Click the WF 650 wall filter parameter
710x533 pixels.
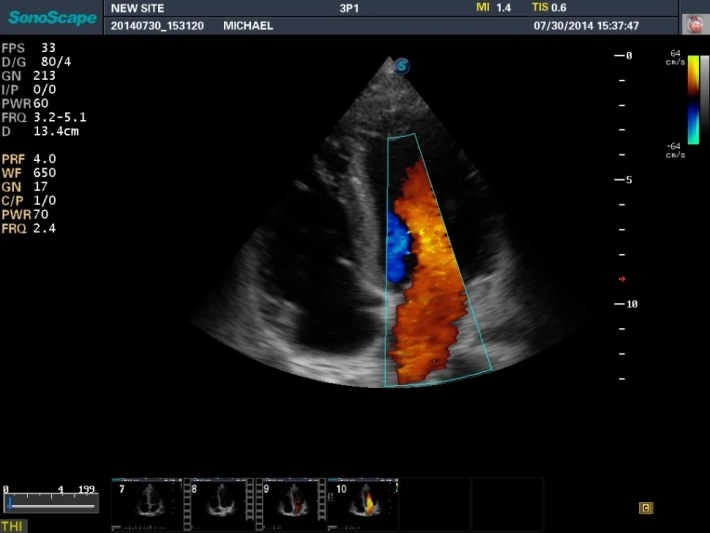pyautogui.click(x=29, y=172)
